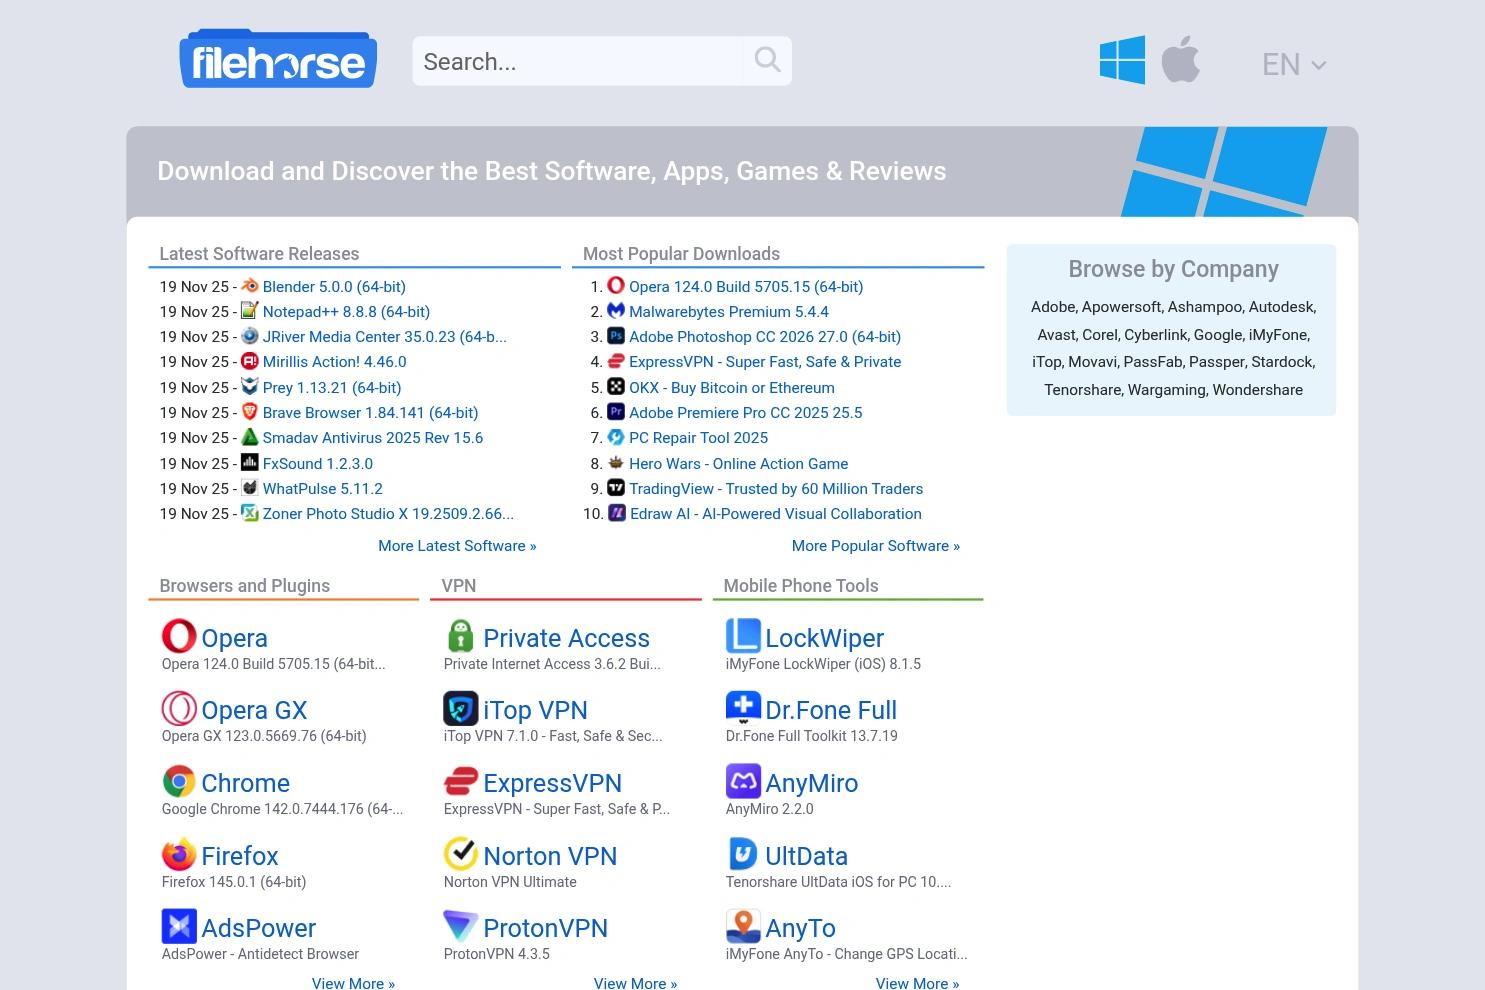Open the EN language dropdown
The image size is (1485, 990).
point(1294,64)
